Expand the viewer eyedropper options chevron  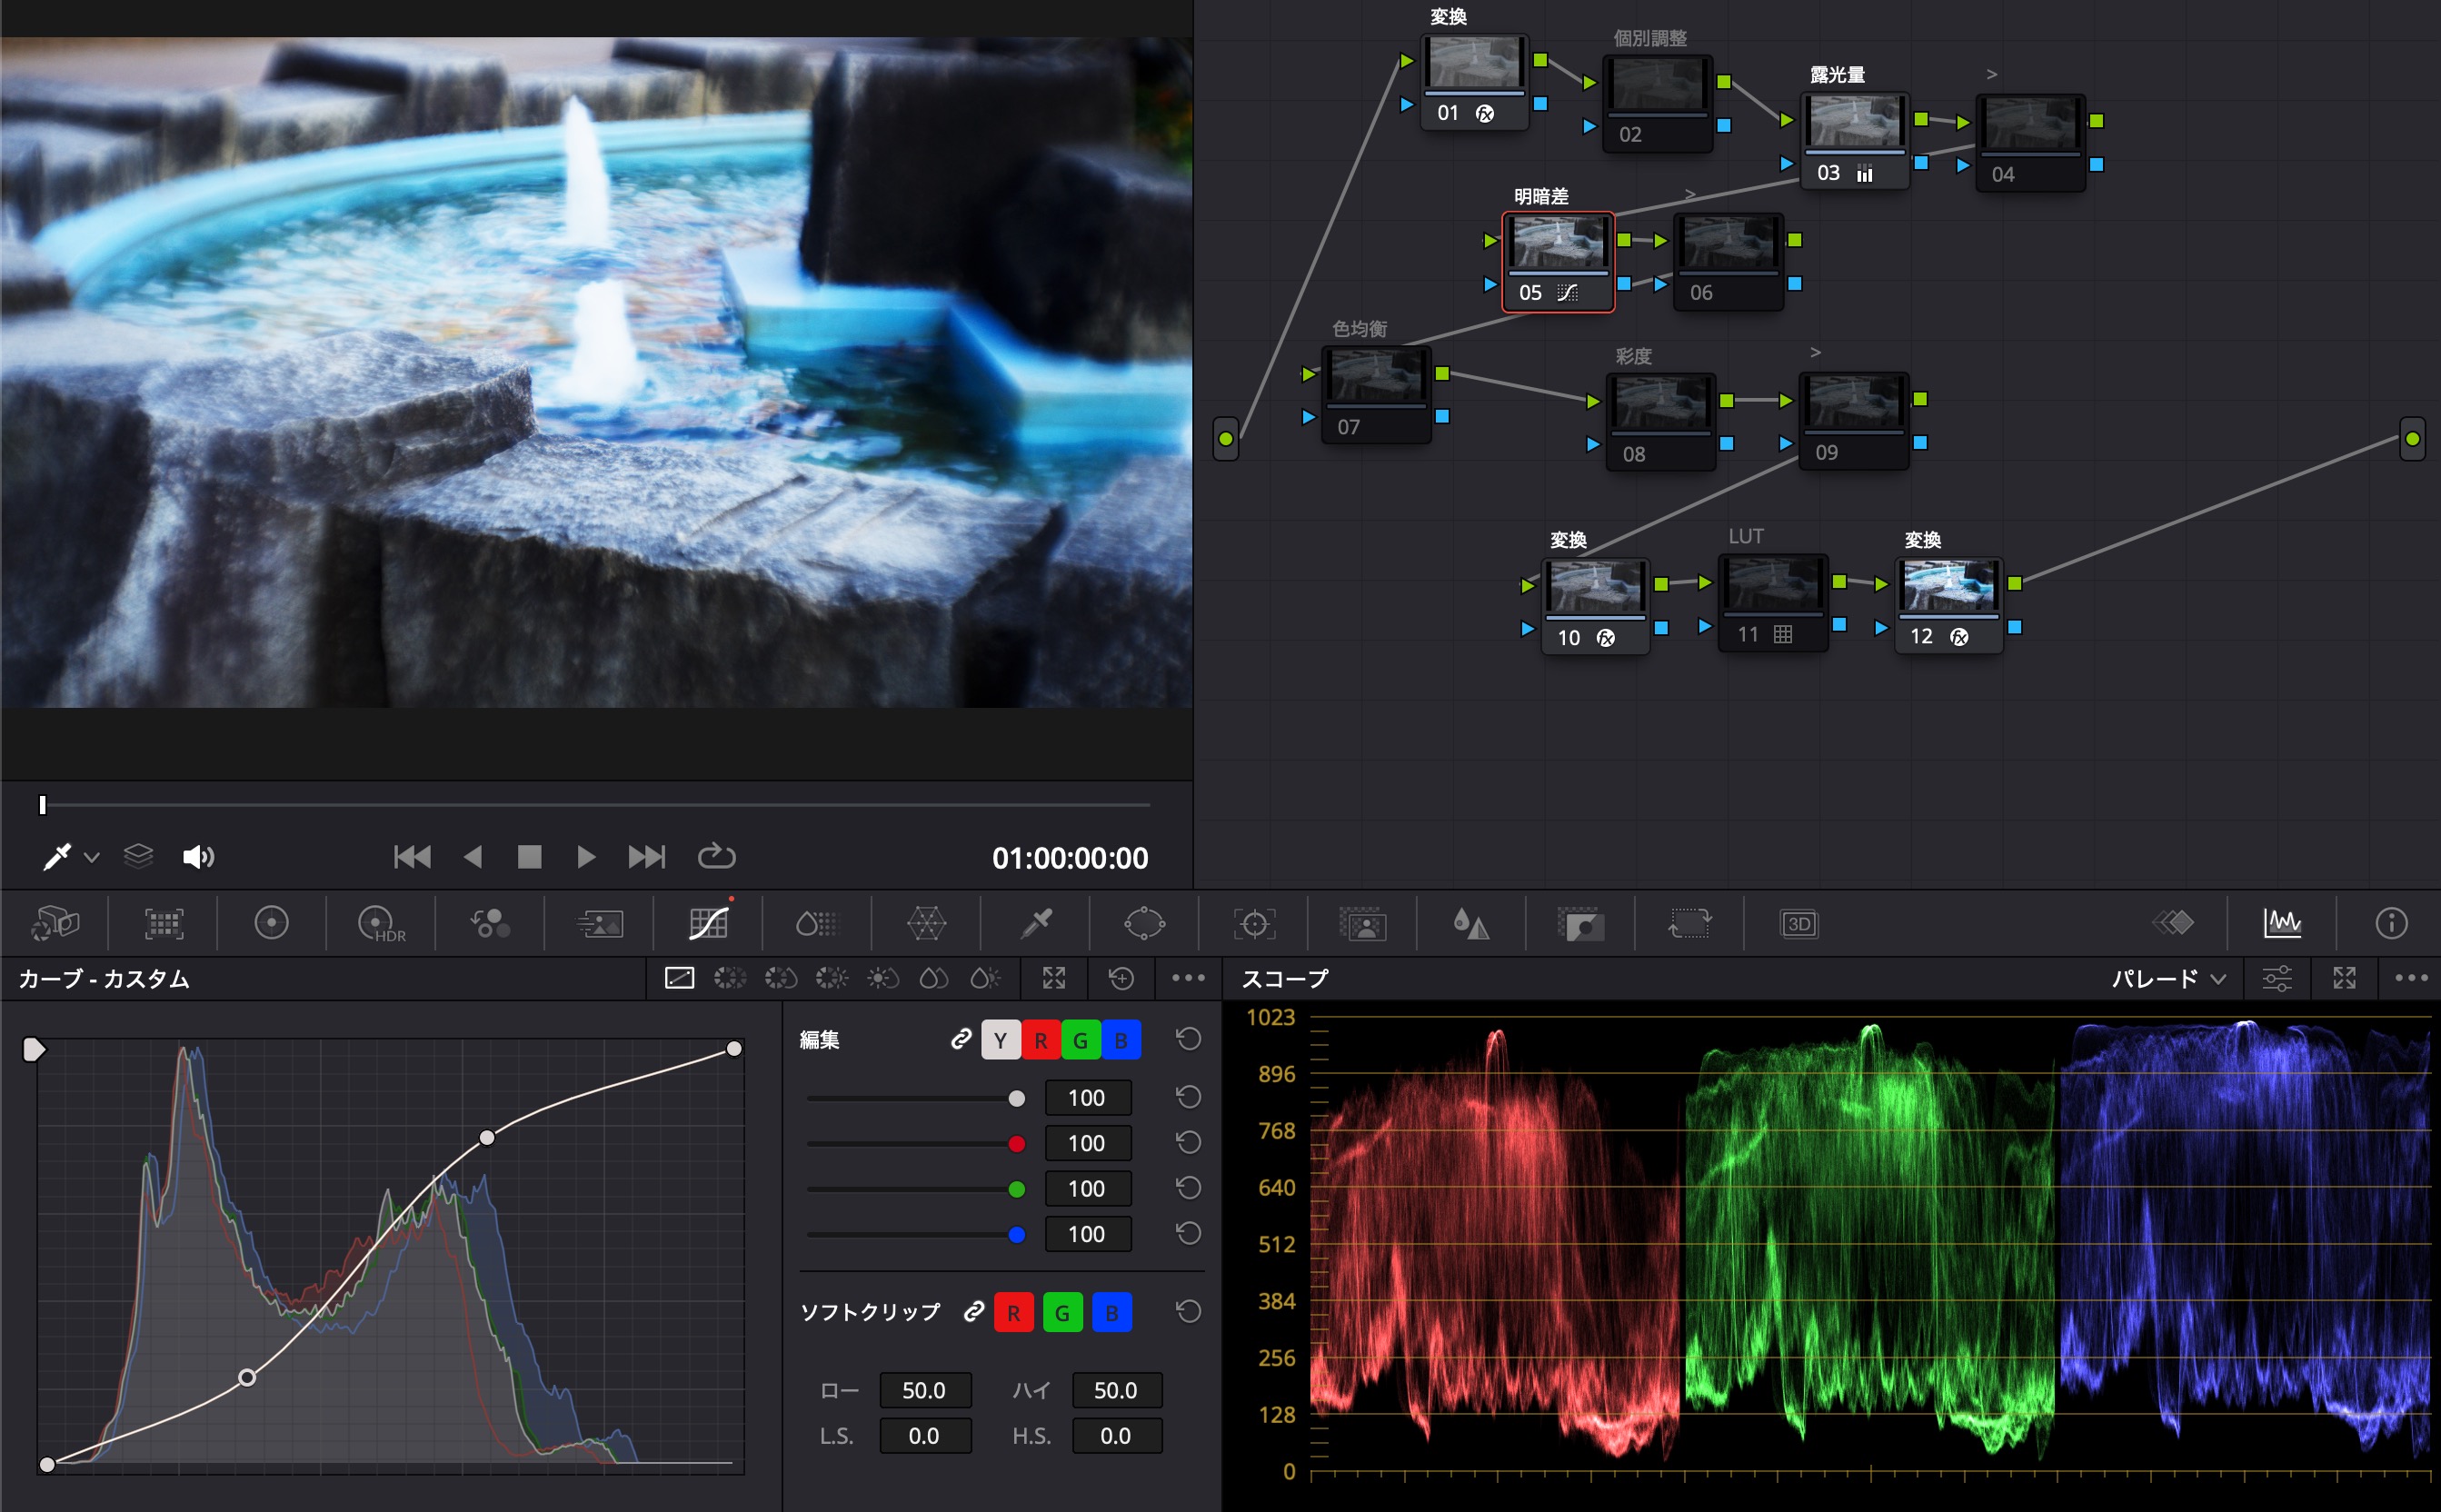click(x=92, y=857)
